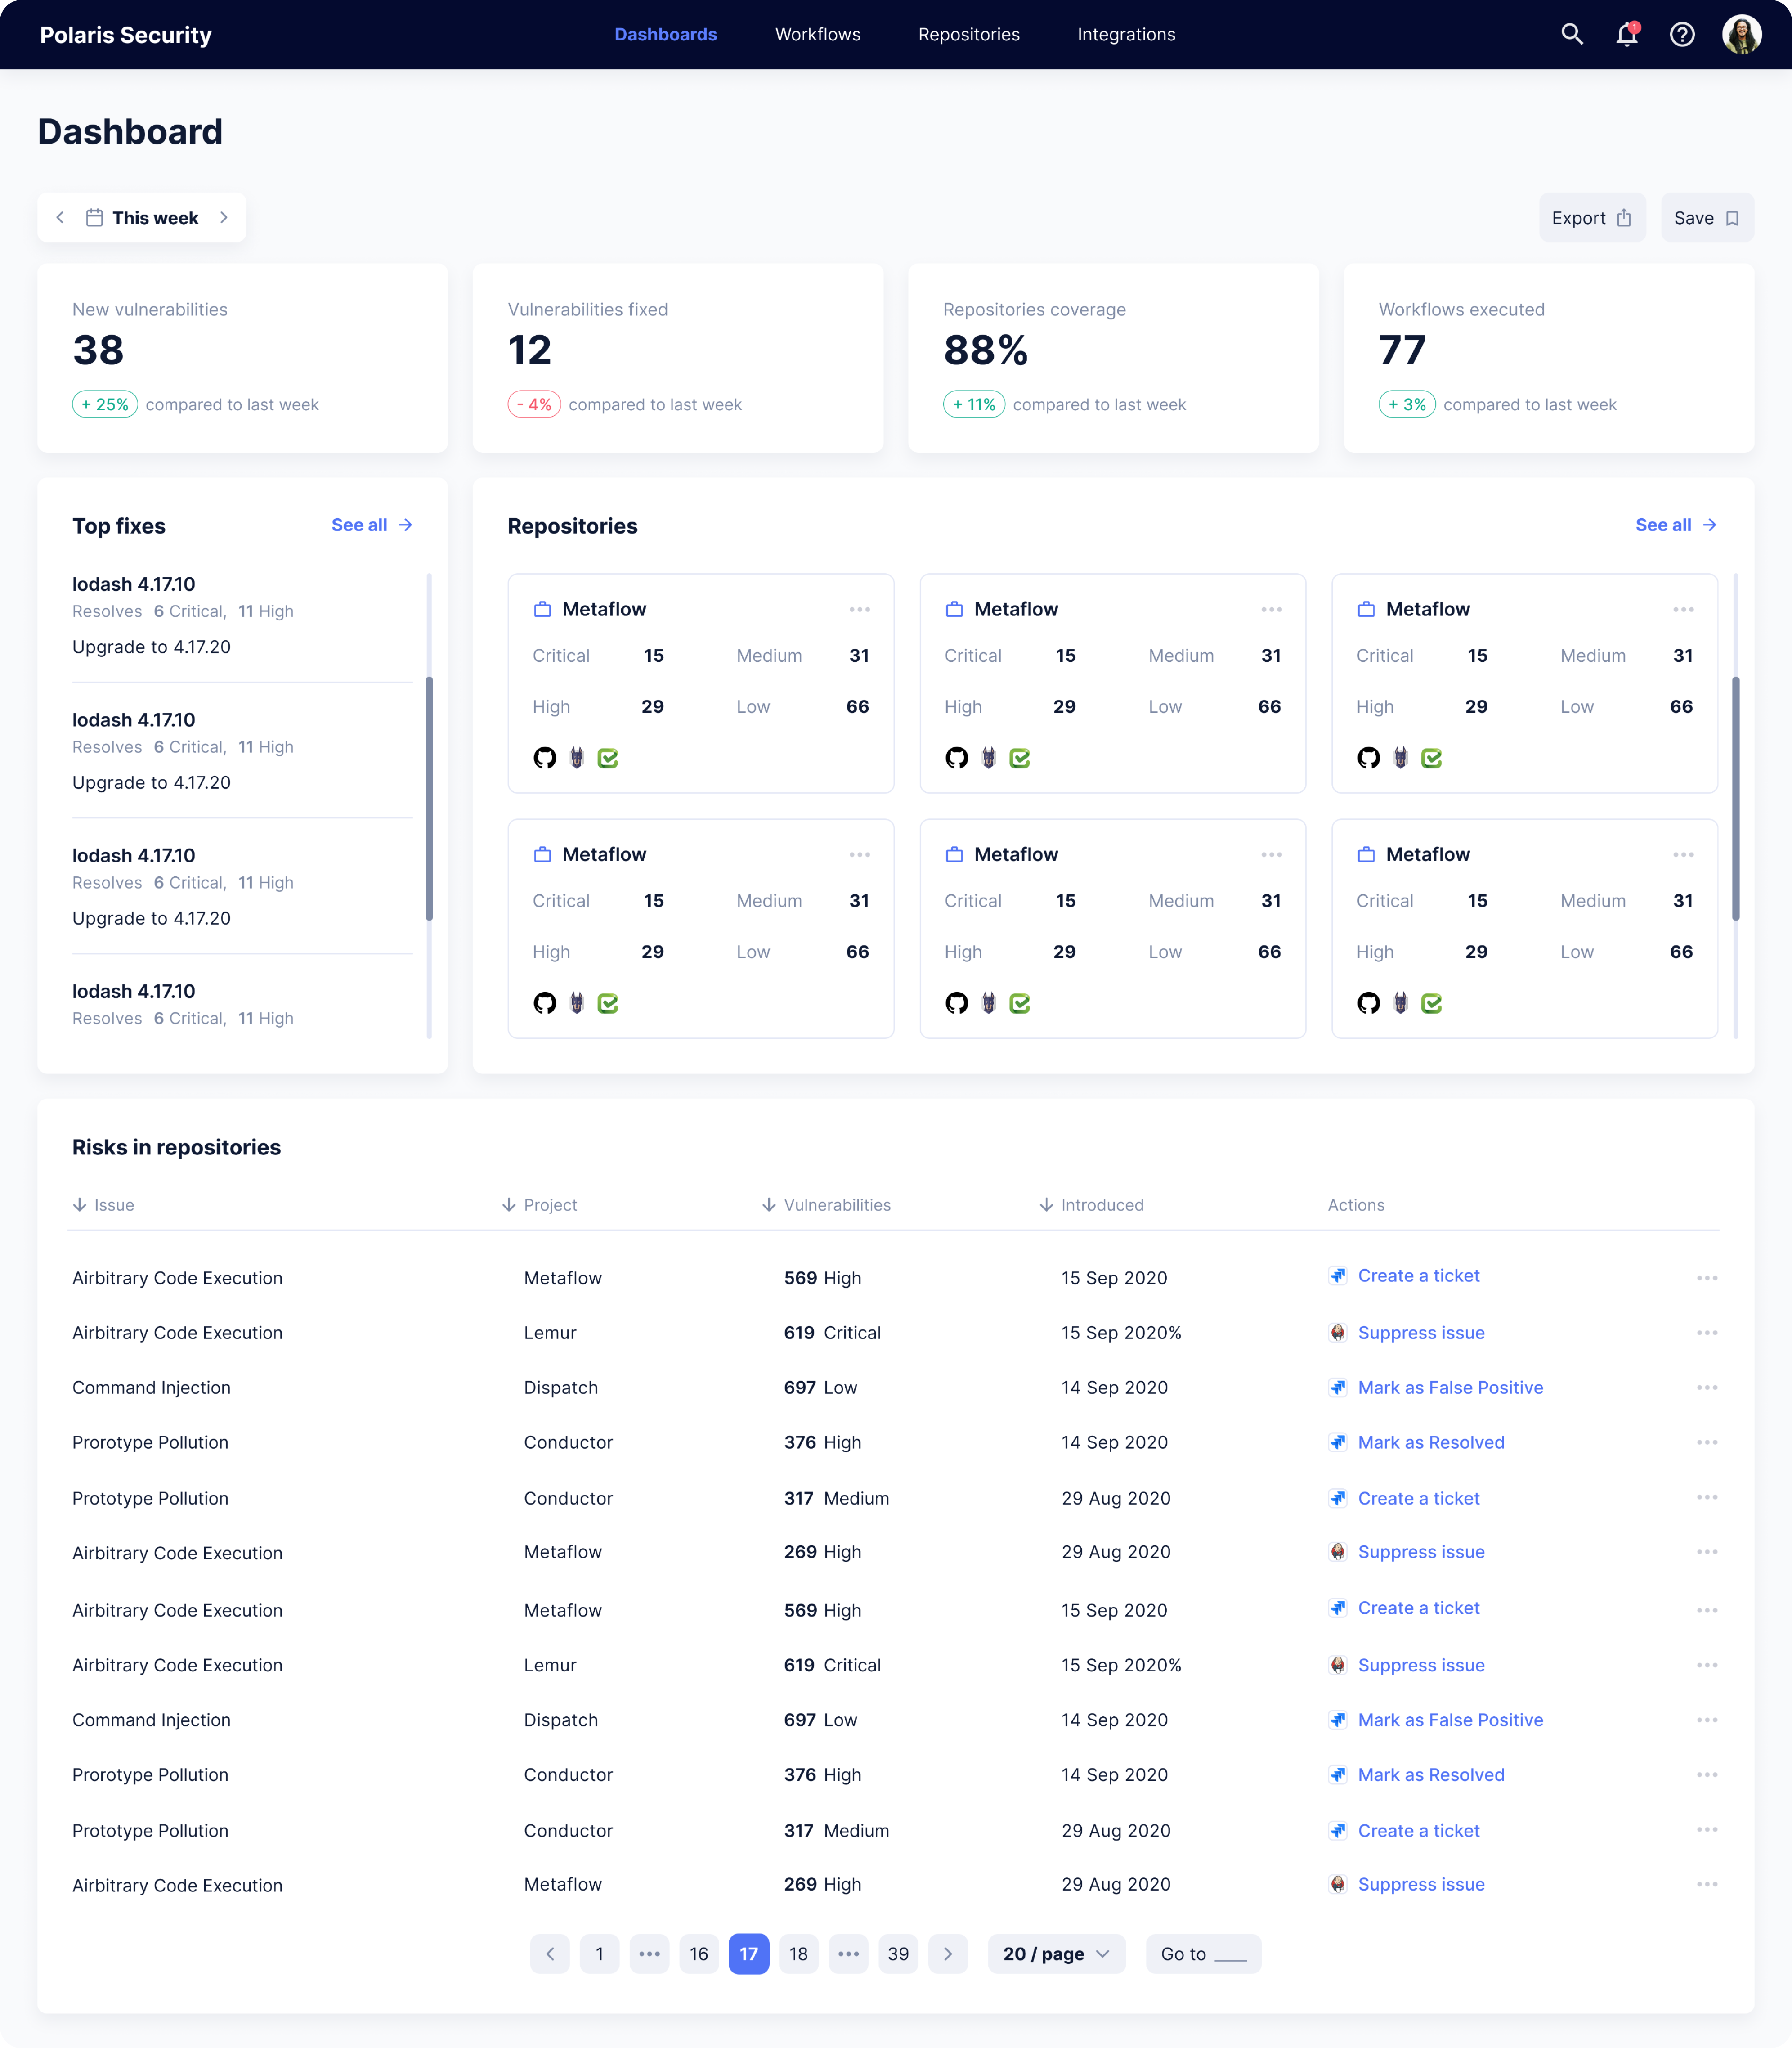
Task: Click the Snyk icon next to Suppress issue
Action: click(x=1338, y=1332)
